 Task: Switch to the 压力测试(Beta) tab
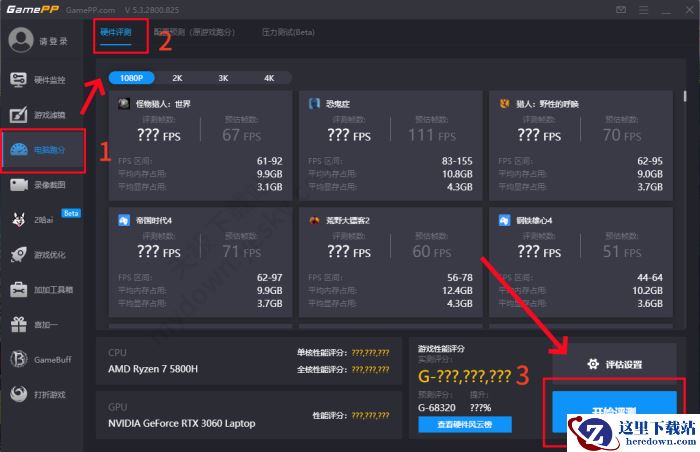[288, 32]
